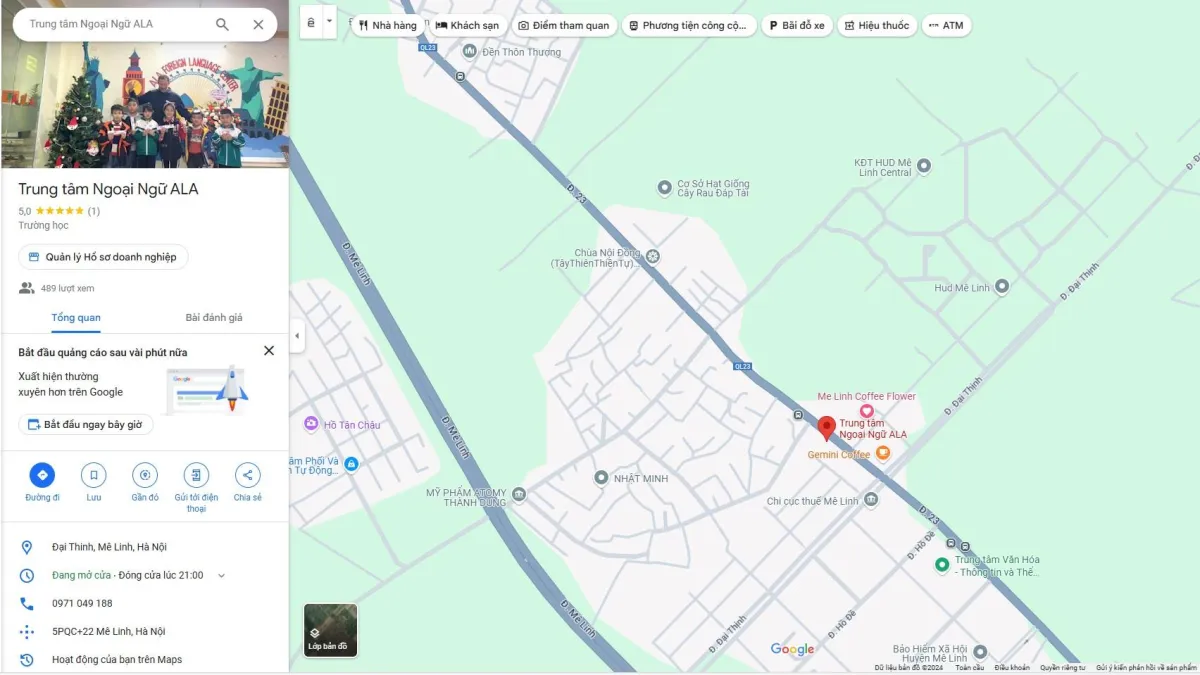
Task: Click the red Trung tâm Ngoại Ngữ ALA pin
Action: point(826,429)
